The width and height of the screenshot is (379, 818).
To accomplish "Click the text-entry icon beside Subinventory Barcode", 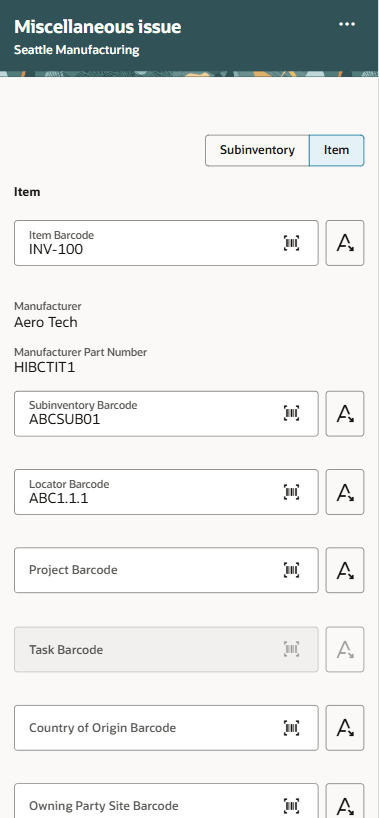I will pos(345,414).
